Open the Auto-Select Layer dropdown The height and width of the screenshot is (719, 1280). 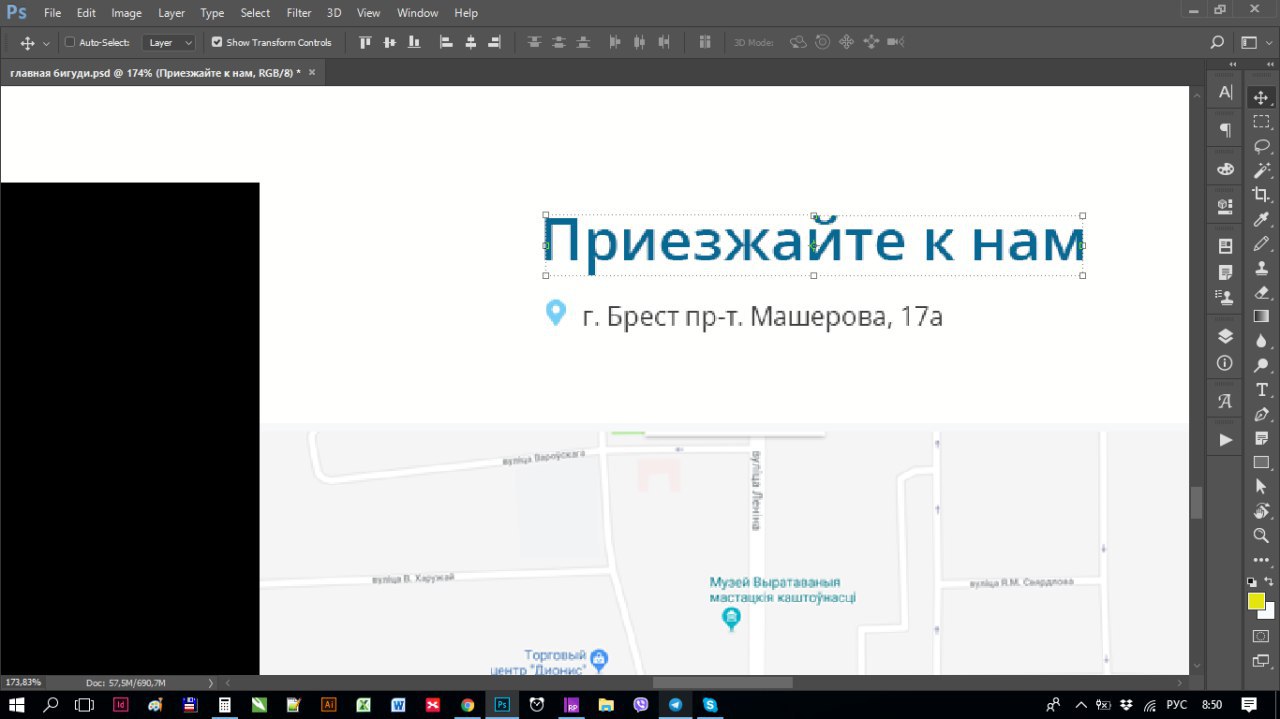pos(169,43)
